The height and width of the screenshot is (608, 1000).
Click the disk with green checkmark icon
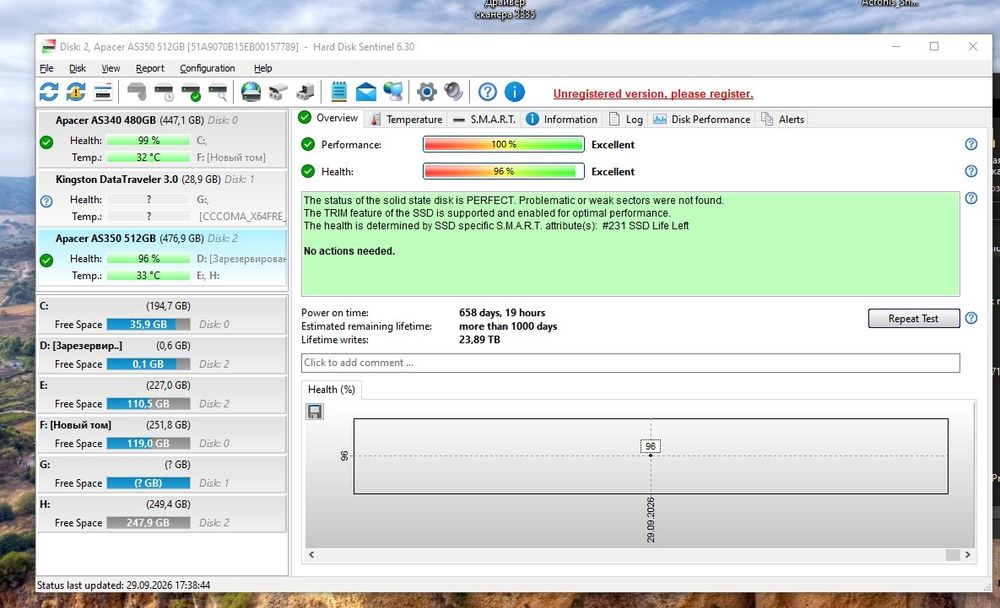click(191, 92)
